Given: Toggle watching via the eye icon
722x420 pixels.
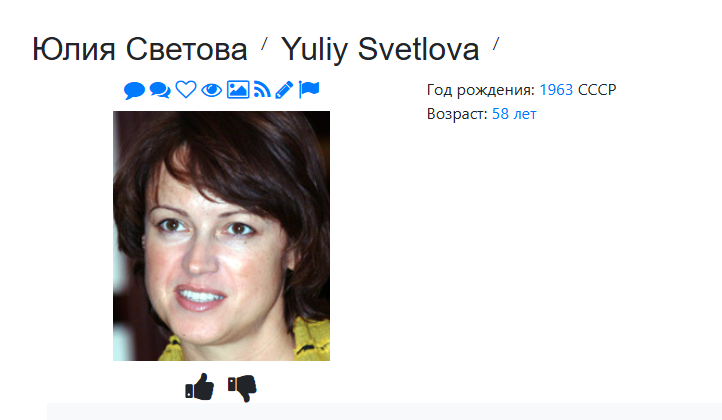Looking at the screenshot, I should point(212,90).
